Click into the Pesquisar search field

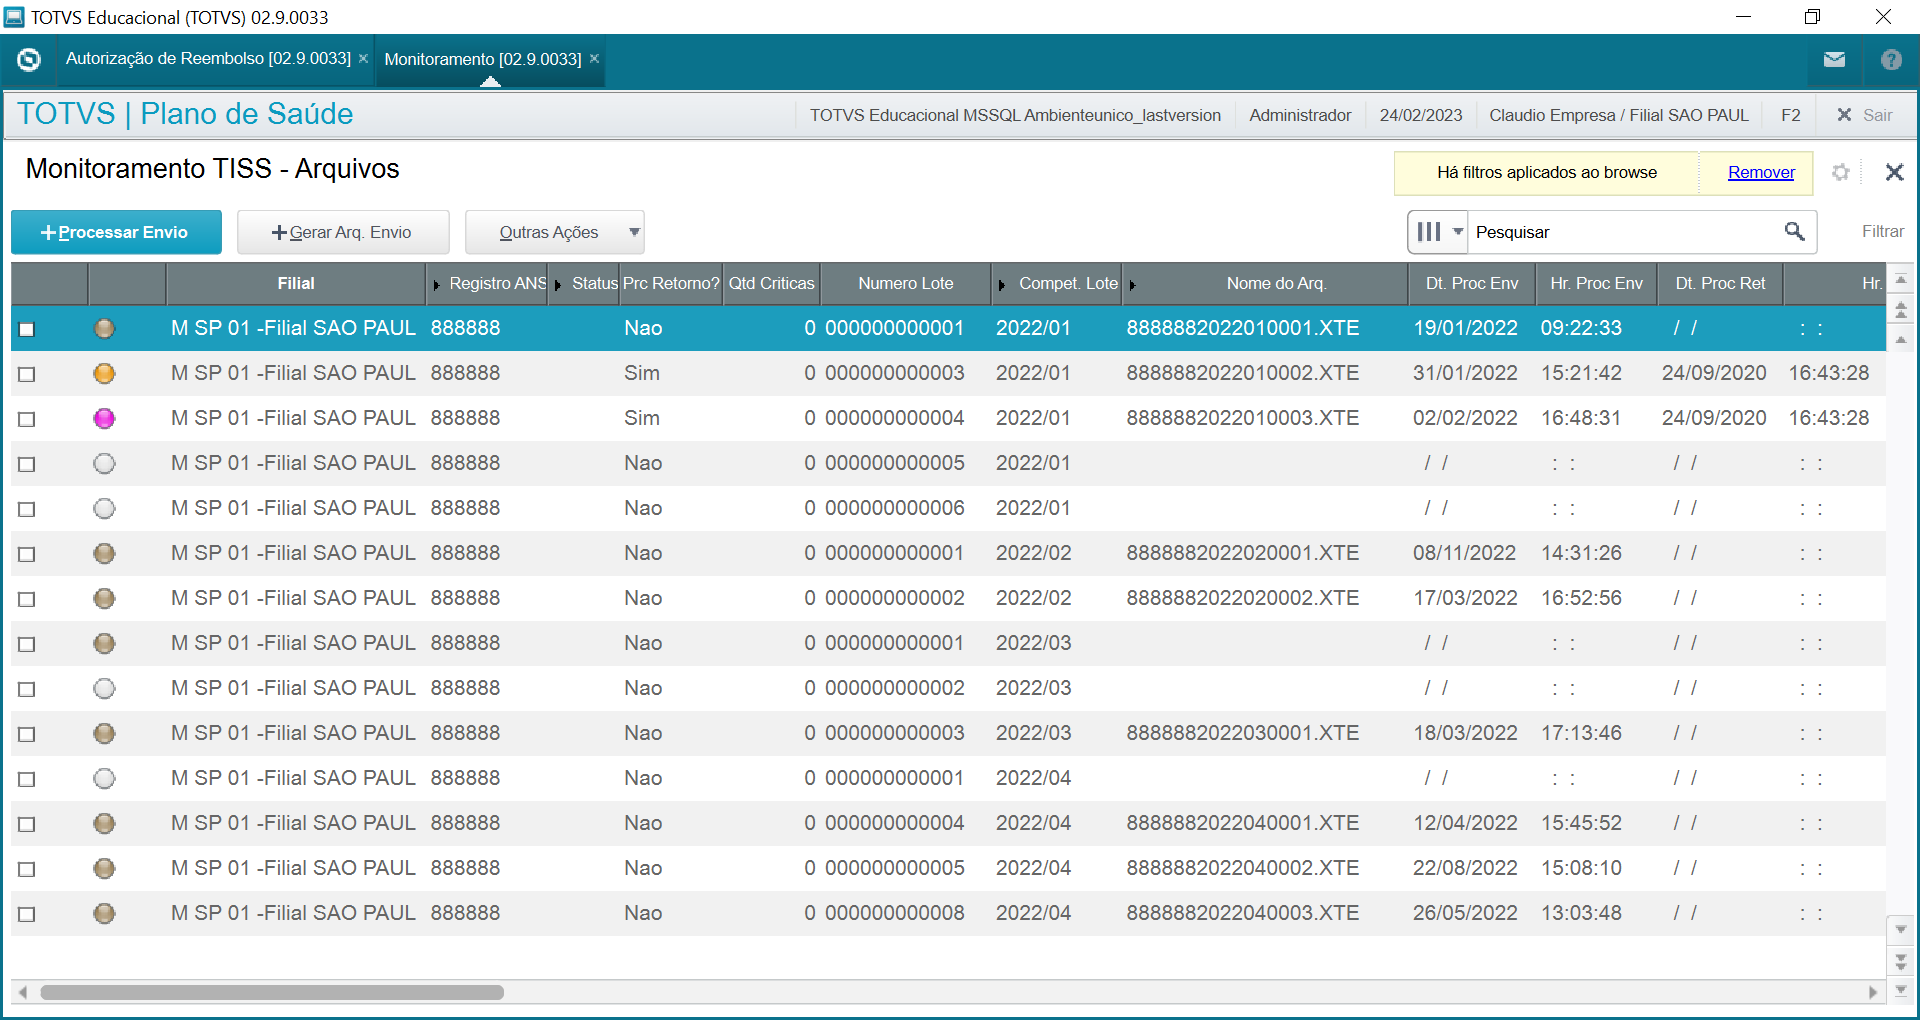1625,232
